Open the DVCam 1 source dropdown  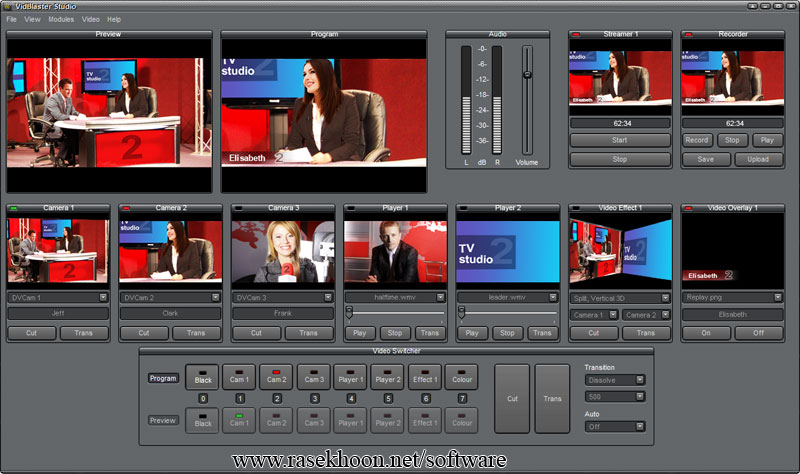click(103, 297)
